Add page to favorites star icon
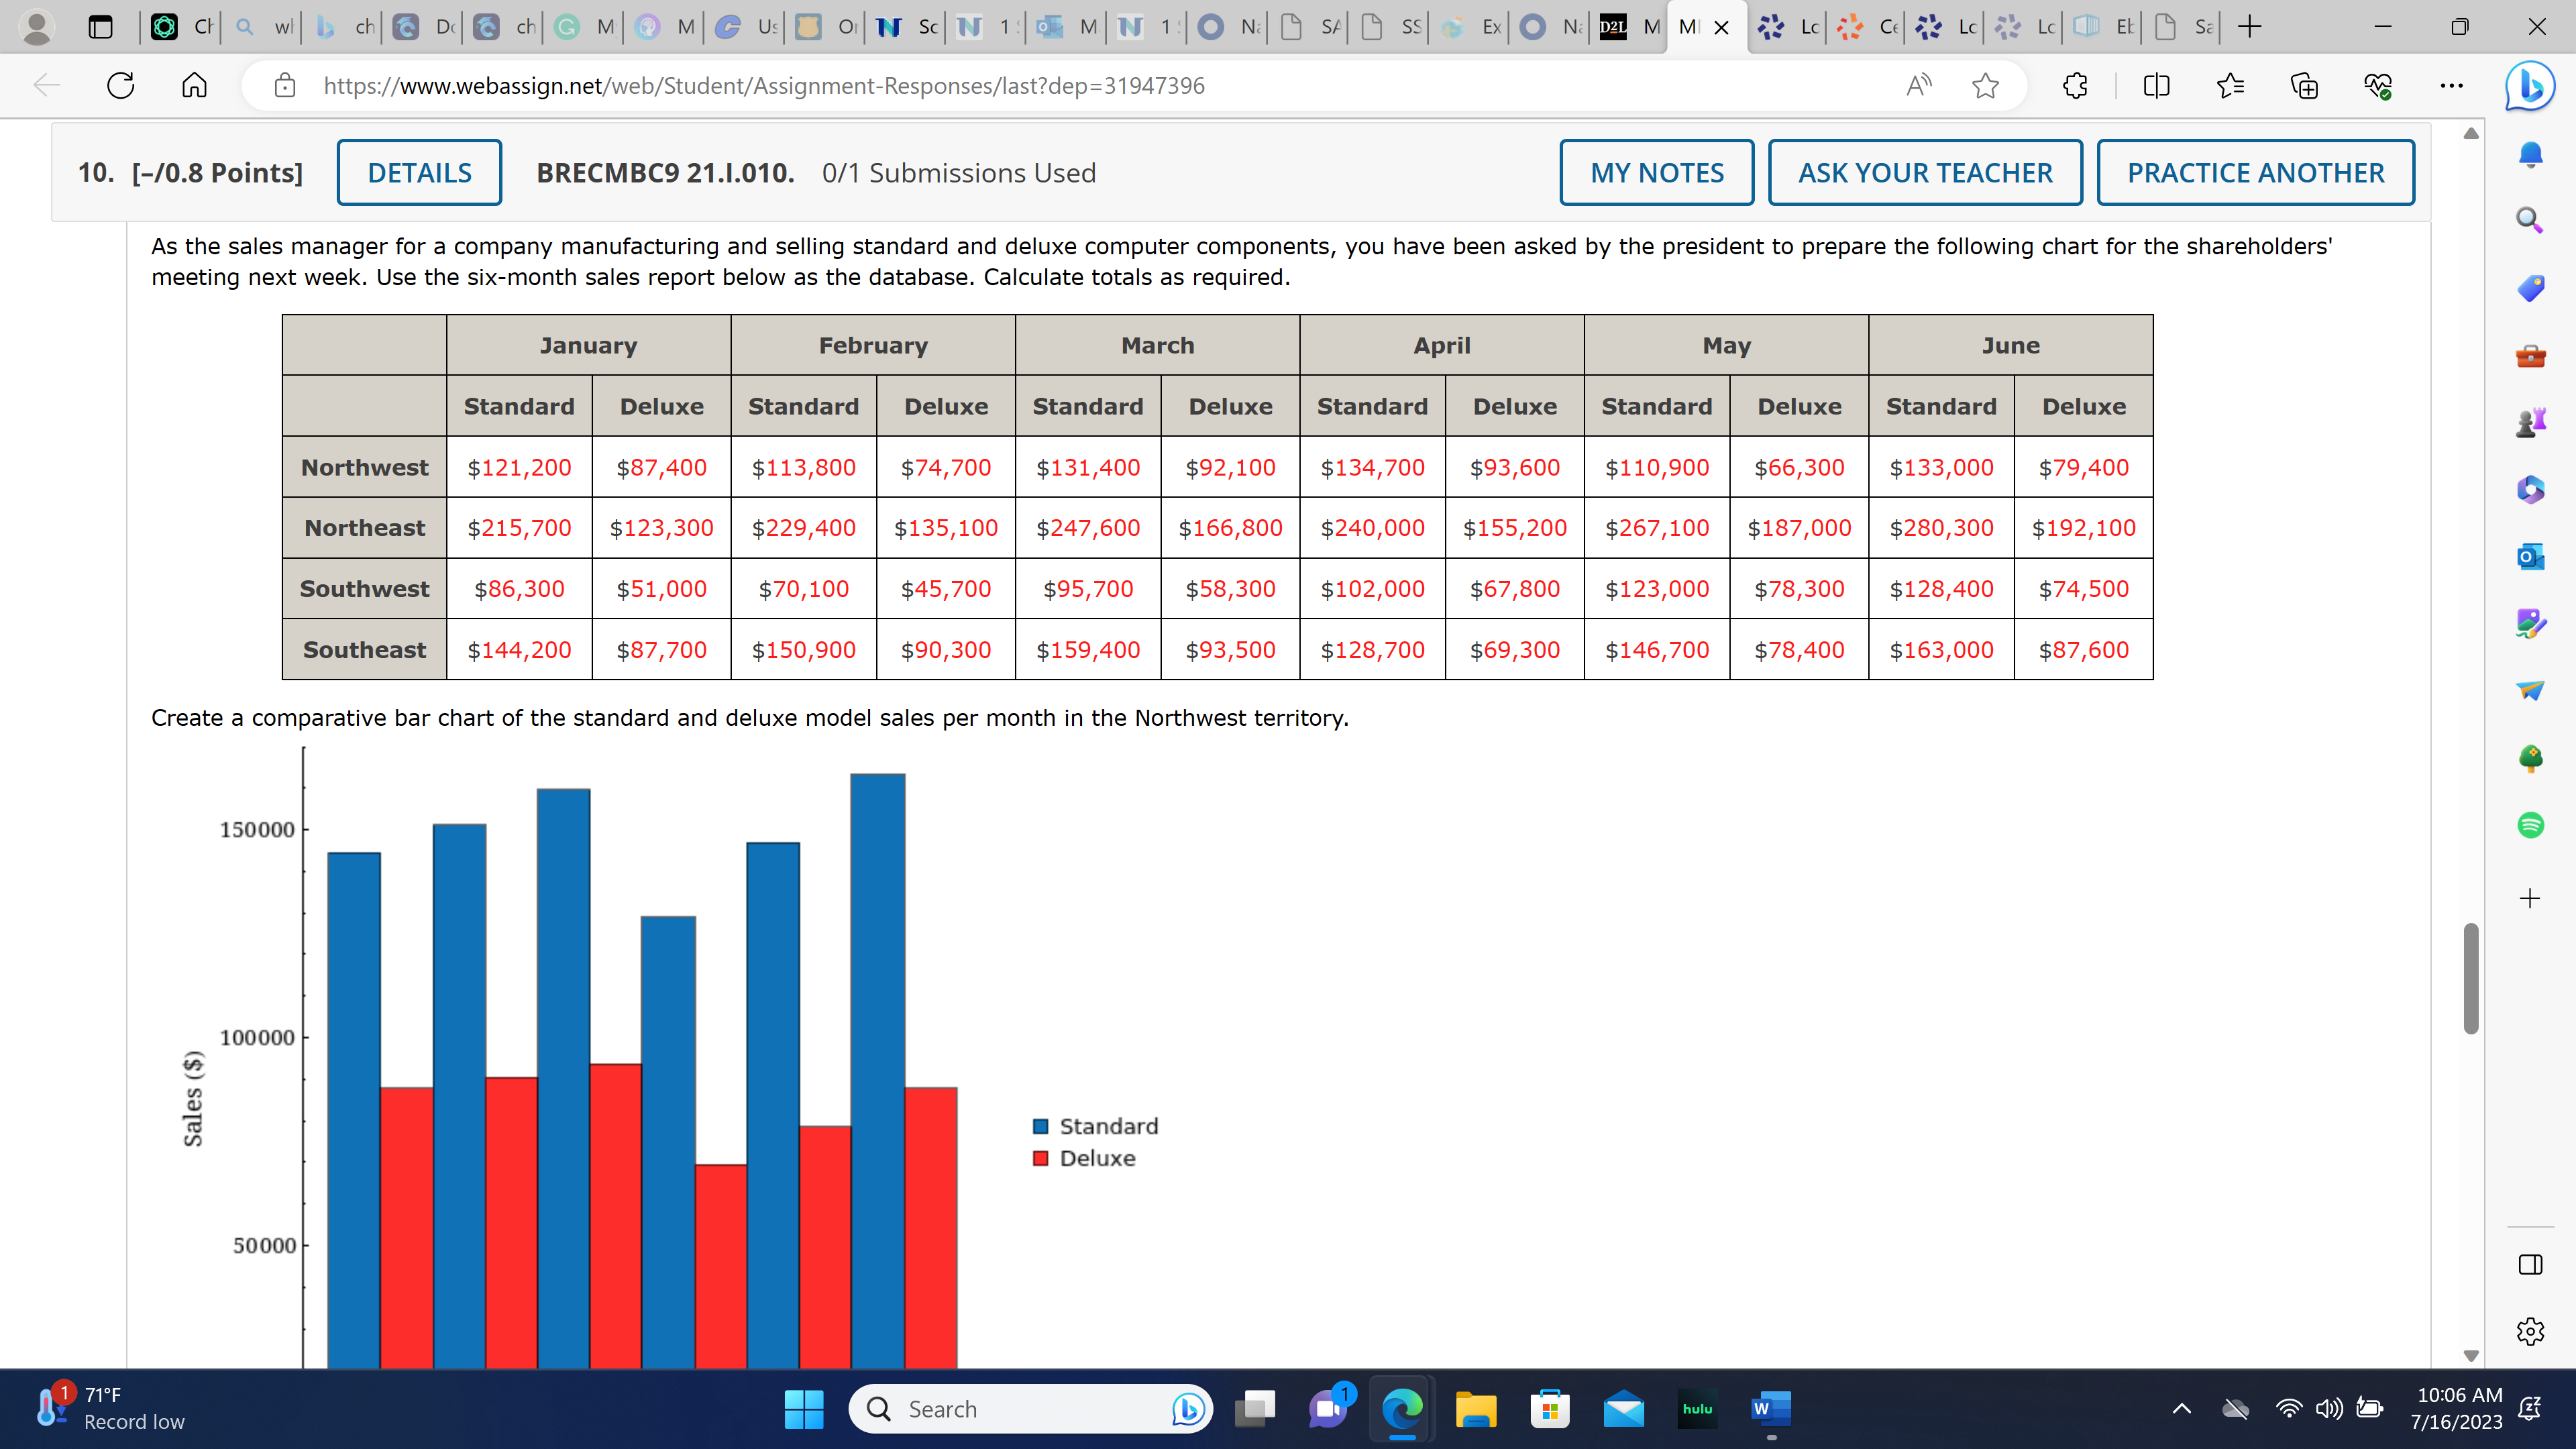This screenshot has width=2576, height=1449. point(1985,86)
